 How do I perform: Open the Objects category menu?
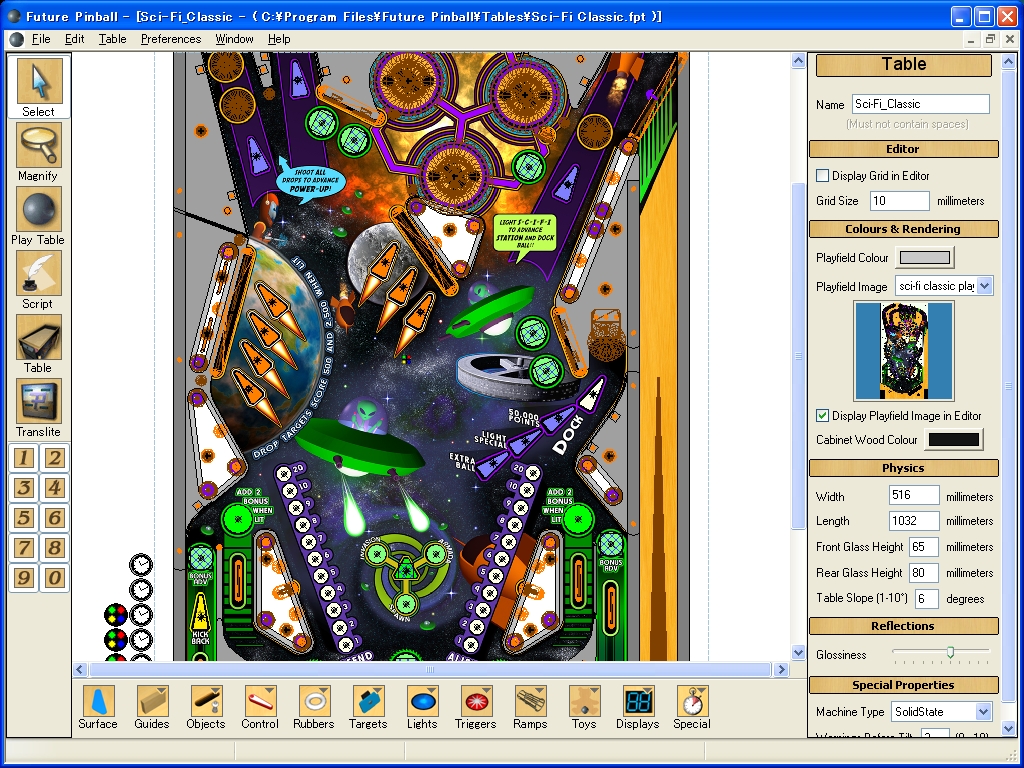pyautogui.click(x=206, y=707)
